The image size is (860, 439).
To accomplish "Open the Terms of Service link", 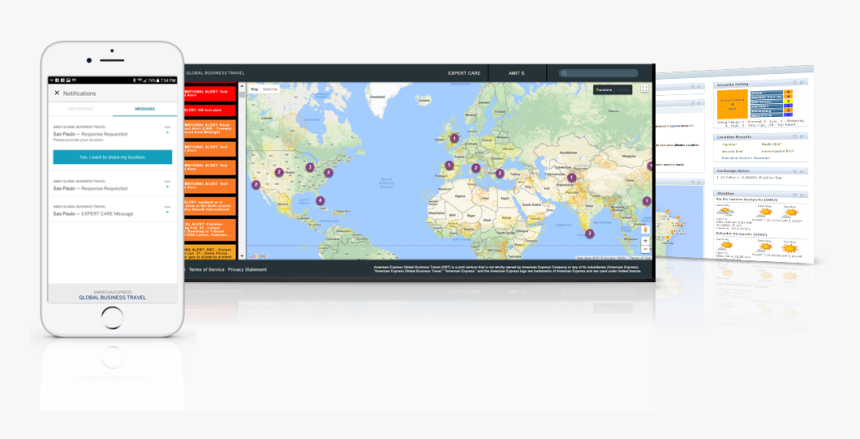I will [206, 270].
